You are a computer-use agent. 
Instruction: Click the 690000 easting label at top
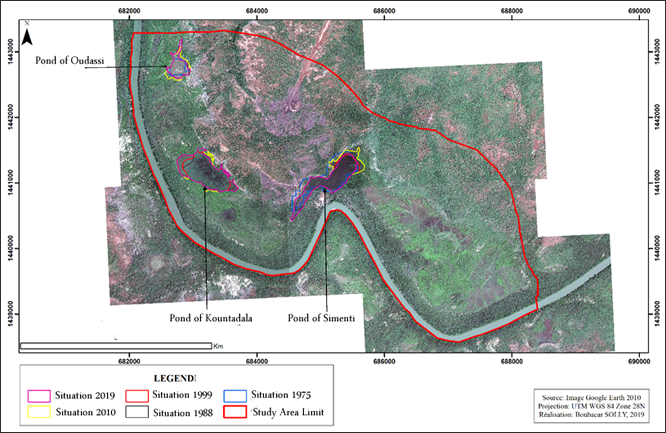[x=639, y=11]
